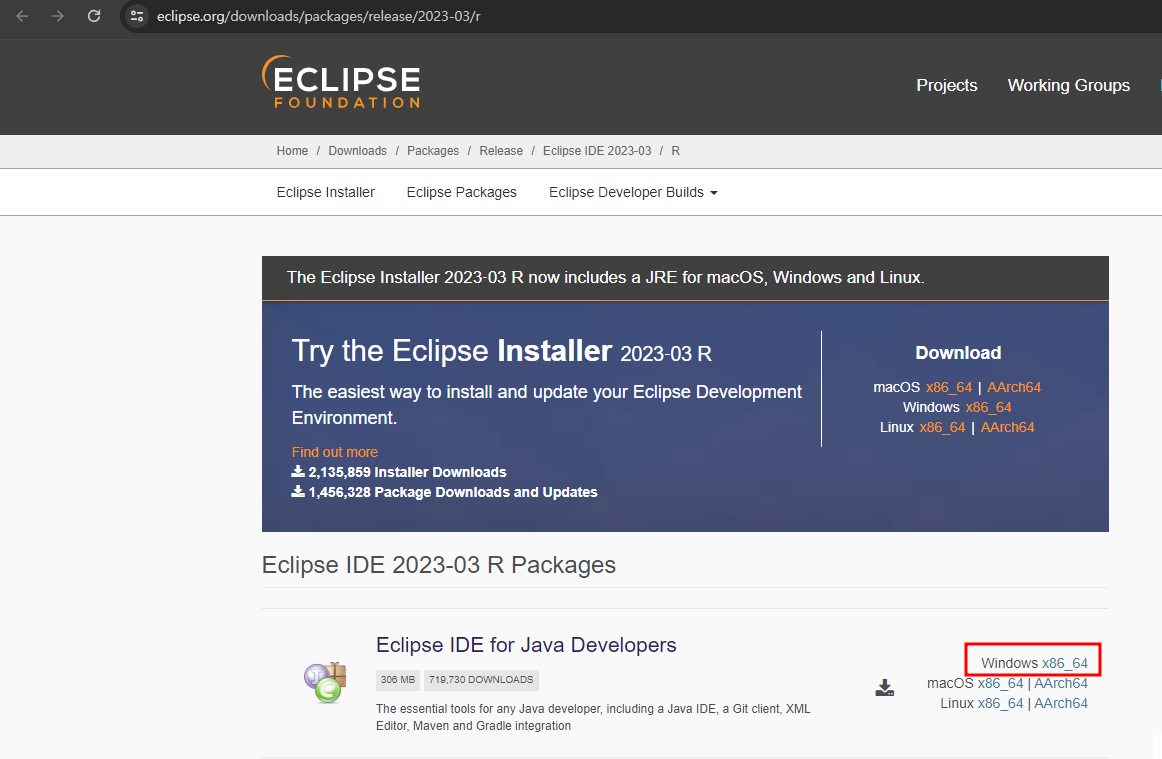Click the download icon beside Java Developers package

click(885, 687)
